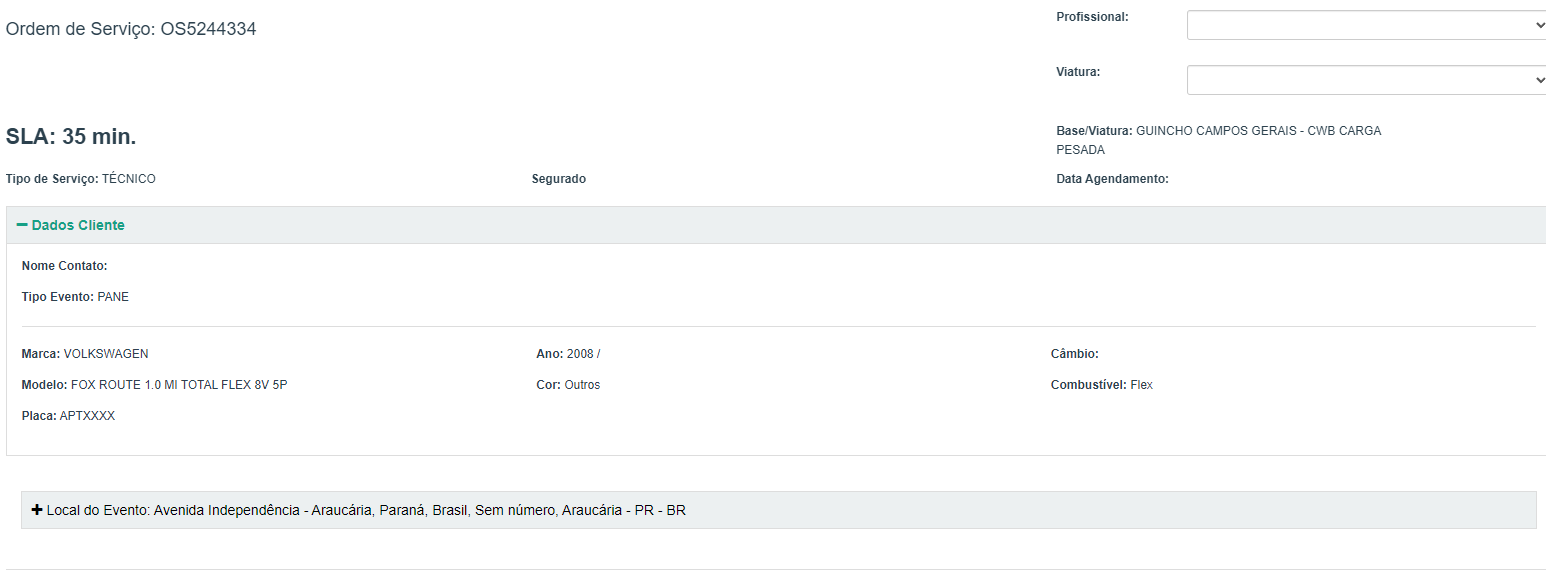Viewport: 1546px width, 587px height.
Task: Click the Data Agendamento label
Action: click(x=1112, y=179)
